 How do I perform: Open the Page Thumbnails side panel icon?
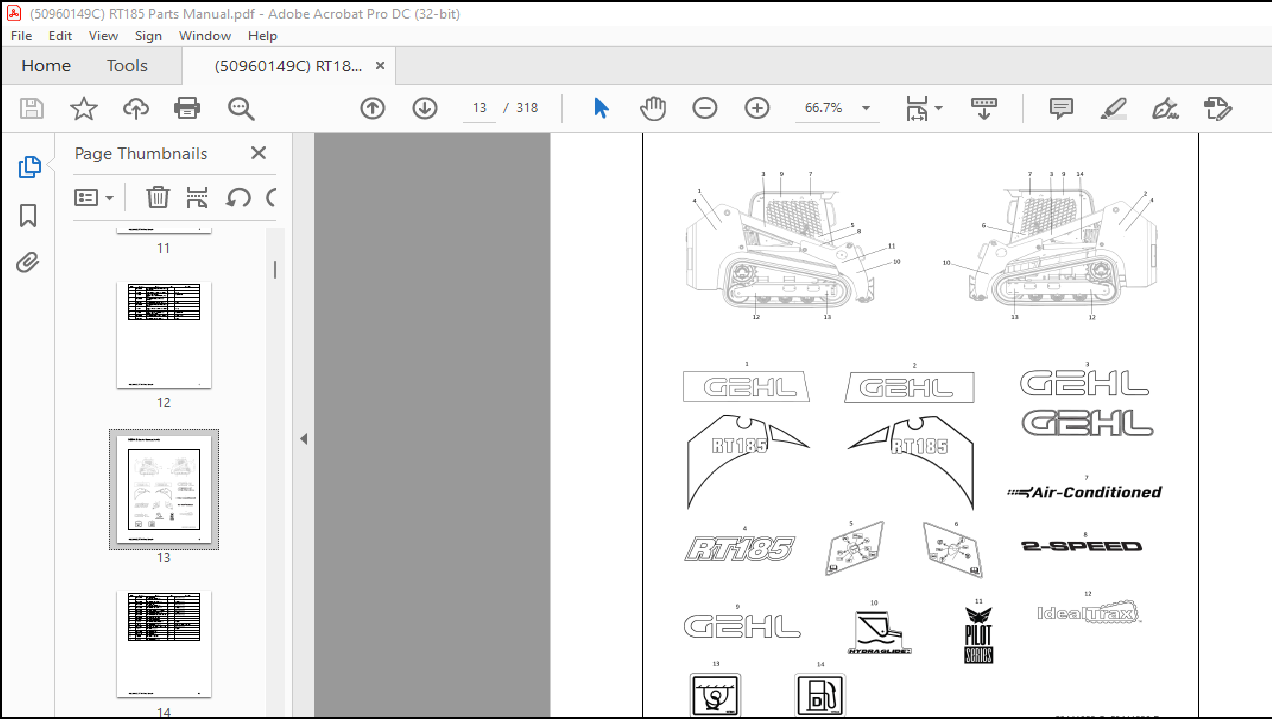pos(29,167)
